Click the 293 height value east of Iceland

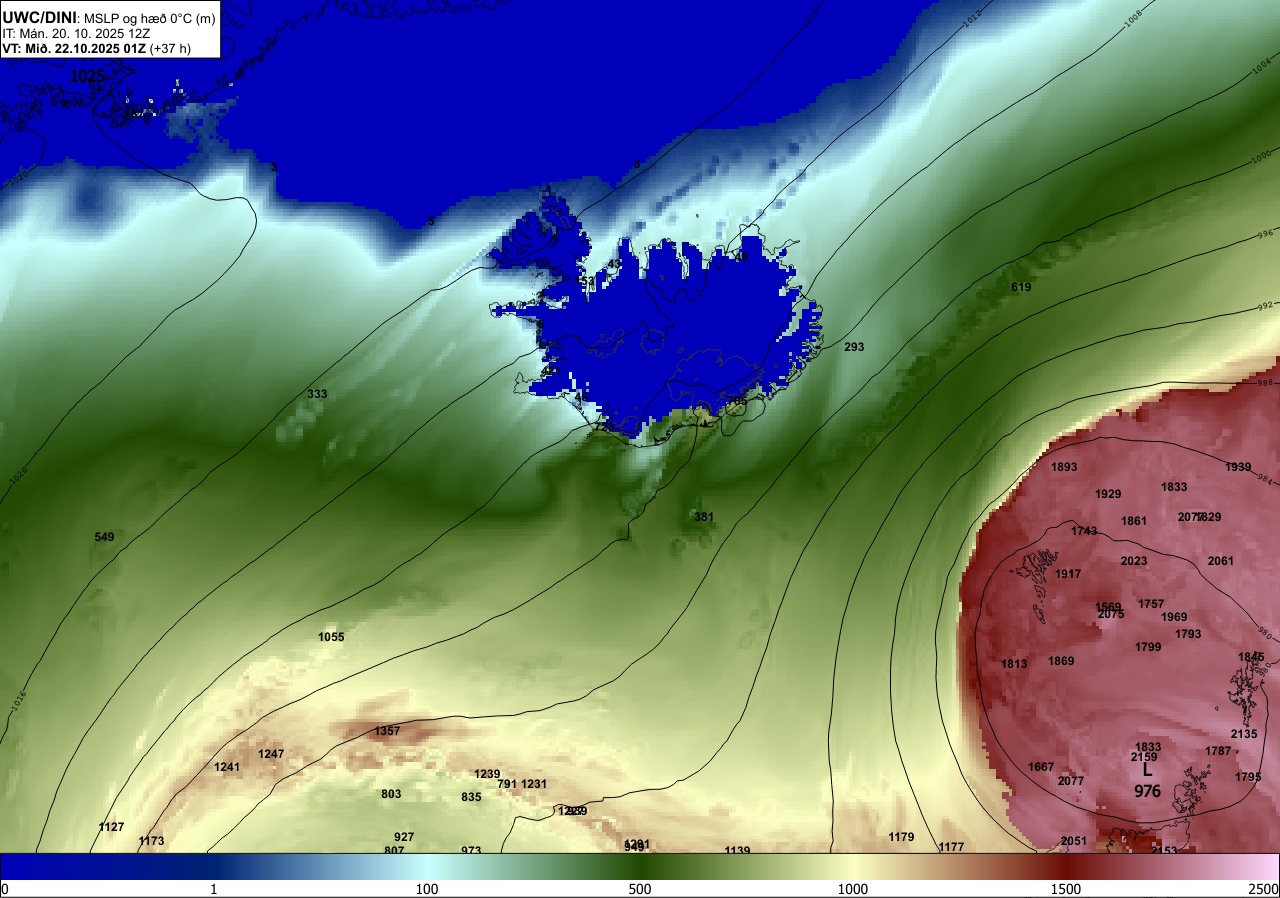point(854,347)
